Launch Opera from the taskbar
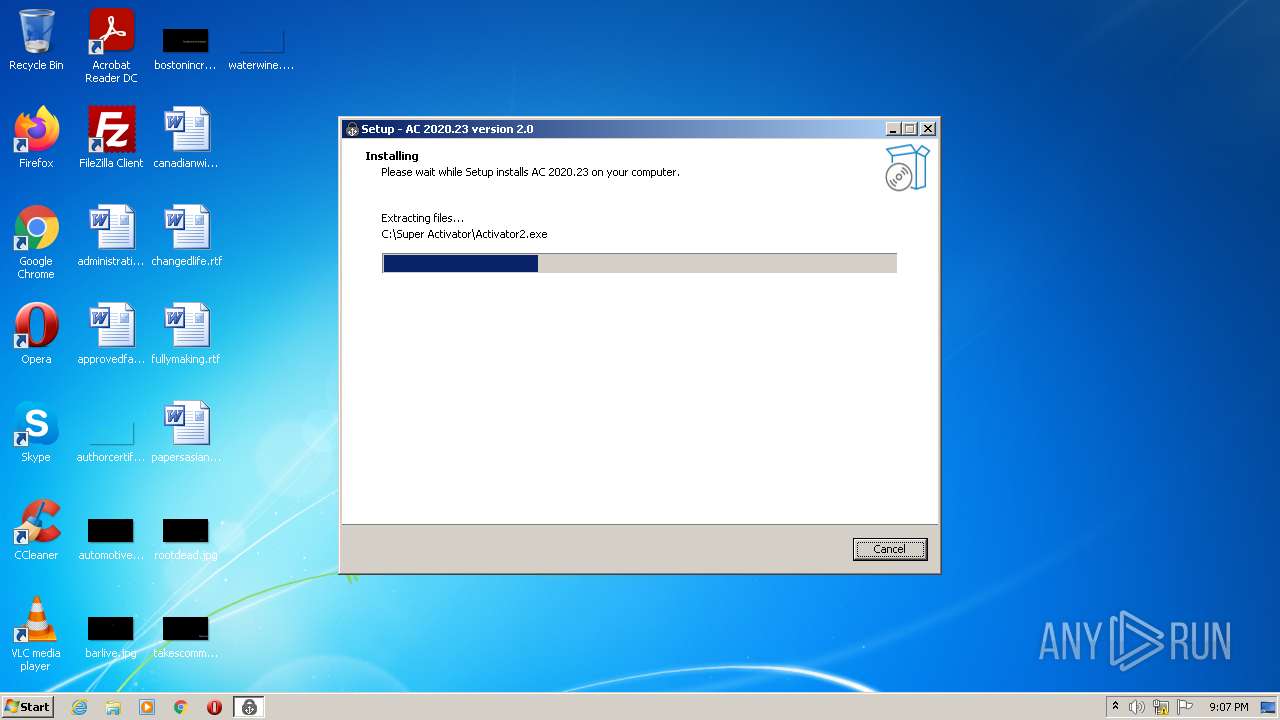The image size is (1280, 720). point(214,707)
